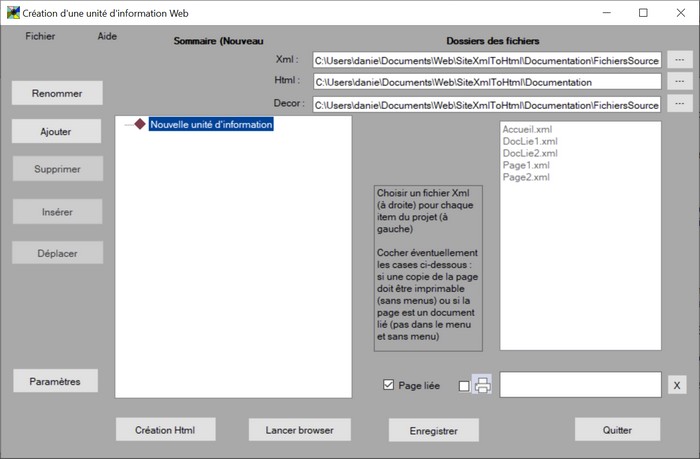
Task: Open the Fichier menu
Action: coord(40,36)
